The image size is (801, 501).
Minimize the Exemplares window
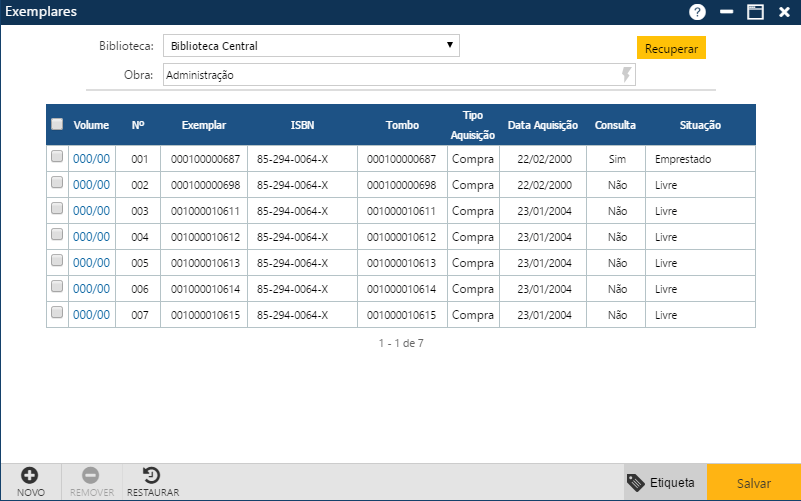click(x=727, y=12)
